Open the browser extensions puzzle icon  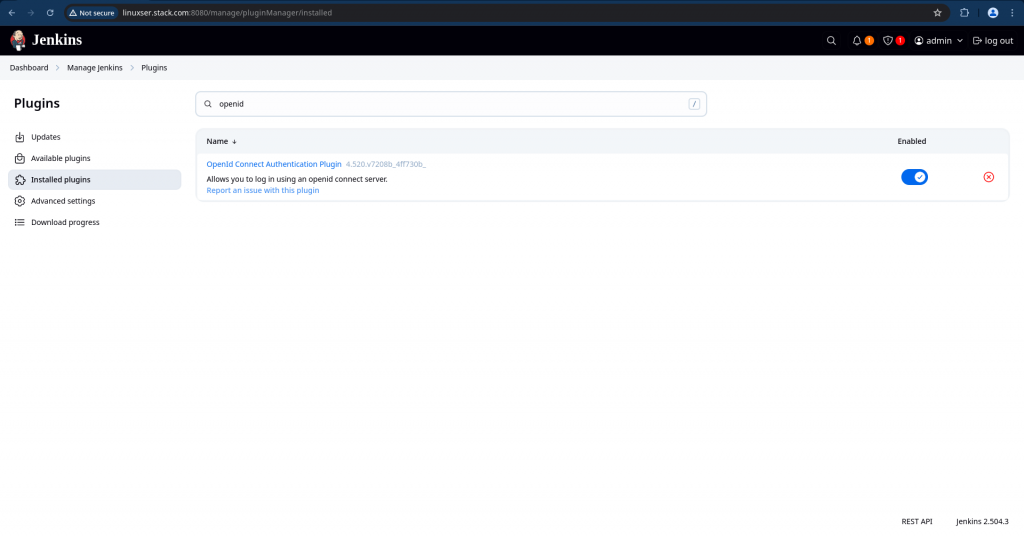click(965, 12)
